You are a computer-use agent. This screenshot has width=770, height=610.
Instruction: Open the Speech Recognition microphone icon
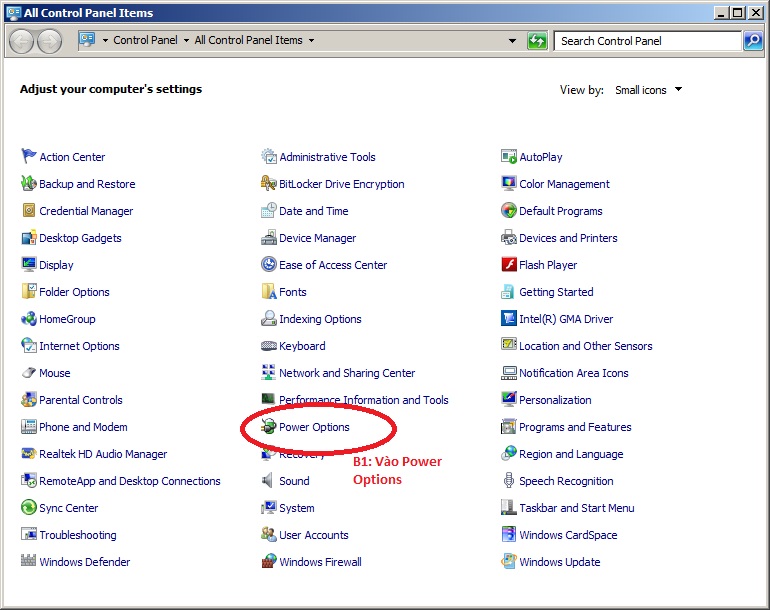click(x=509, y=480)
